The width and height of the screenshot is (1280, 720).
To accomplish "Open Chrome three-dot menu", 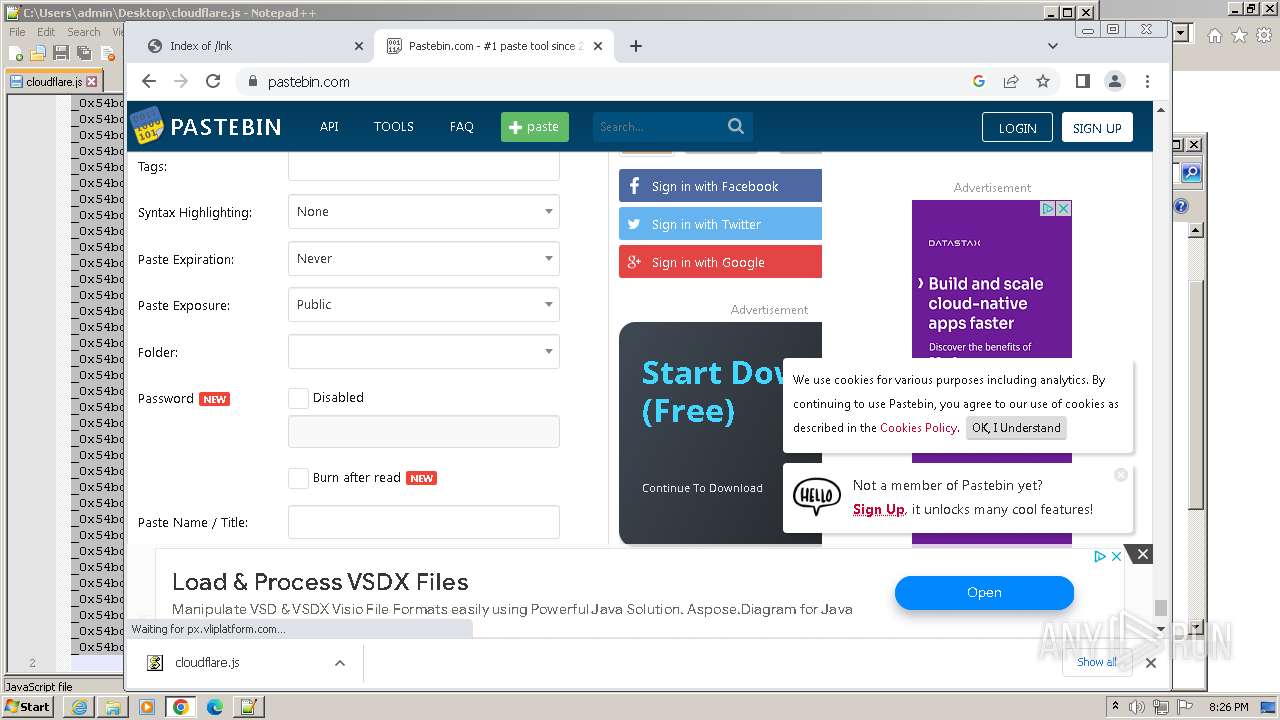I will pos(1148,82).
